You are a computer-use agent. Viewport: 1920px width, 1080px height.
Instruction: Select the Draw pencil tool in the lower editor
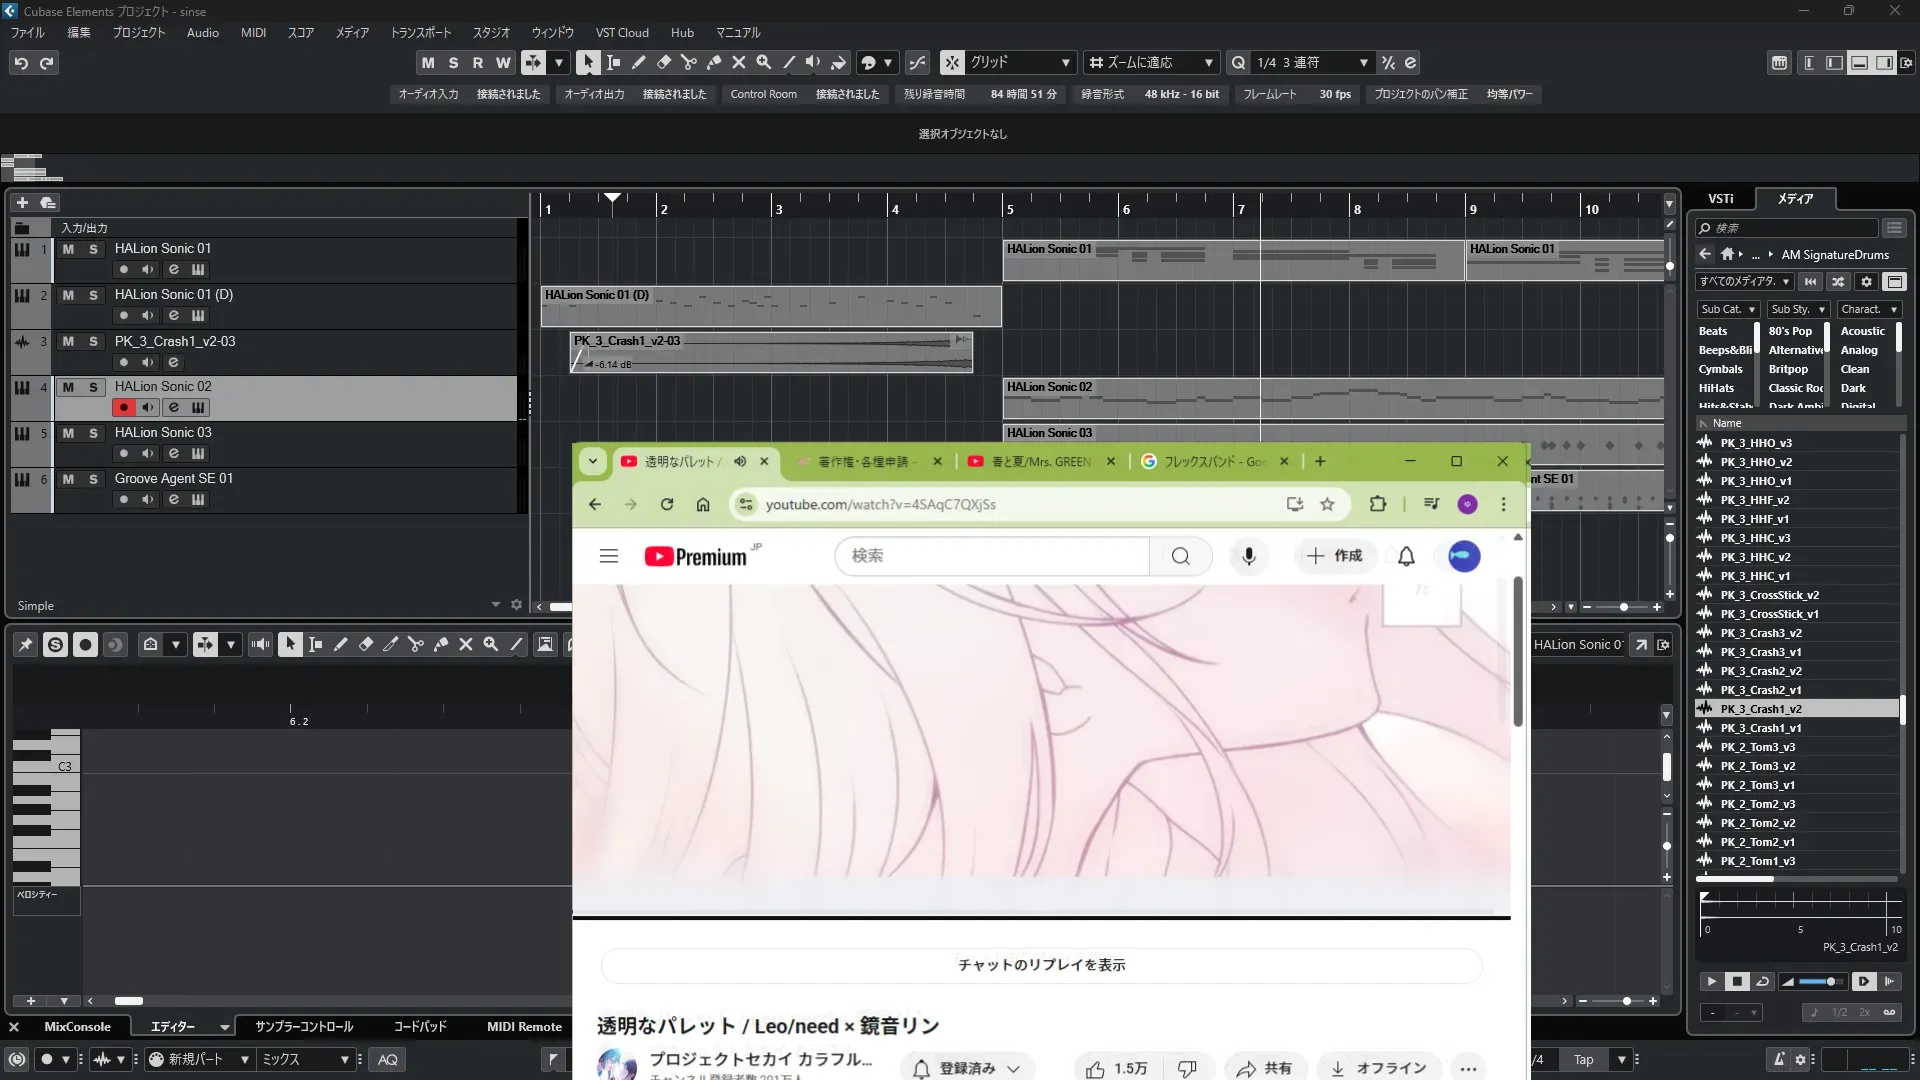pyautogui.click(x=340, y=645)
